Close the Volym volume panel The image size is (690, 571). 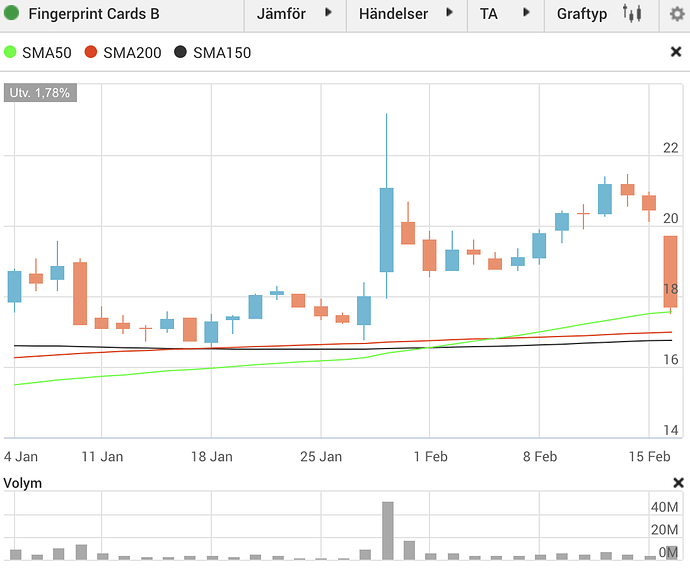(x=679, y=483)
